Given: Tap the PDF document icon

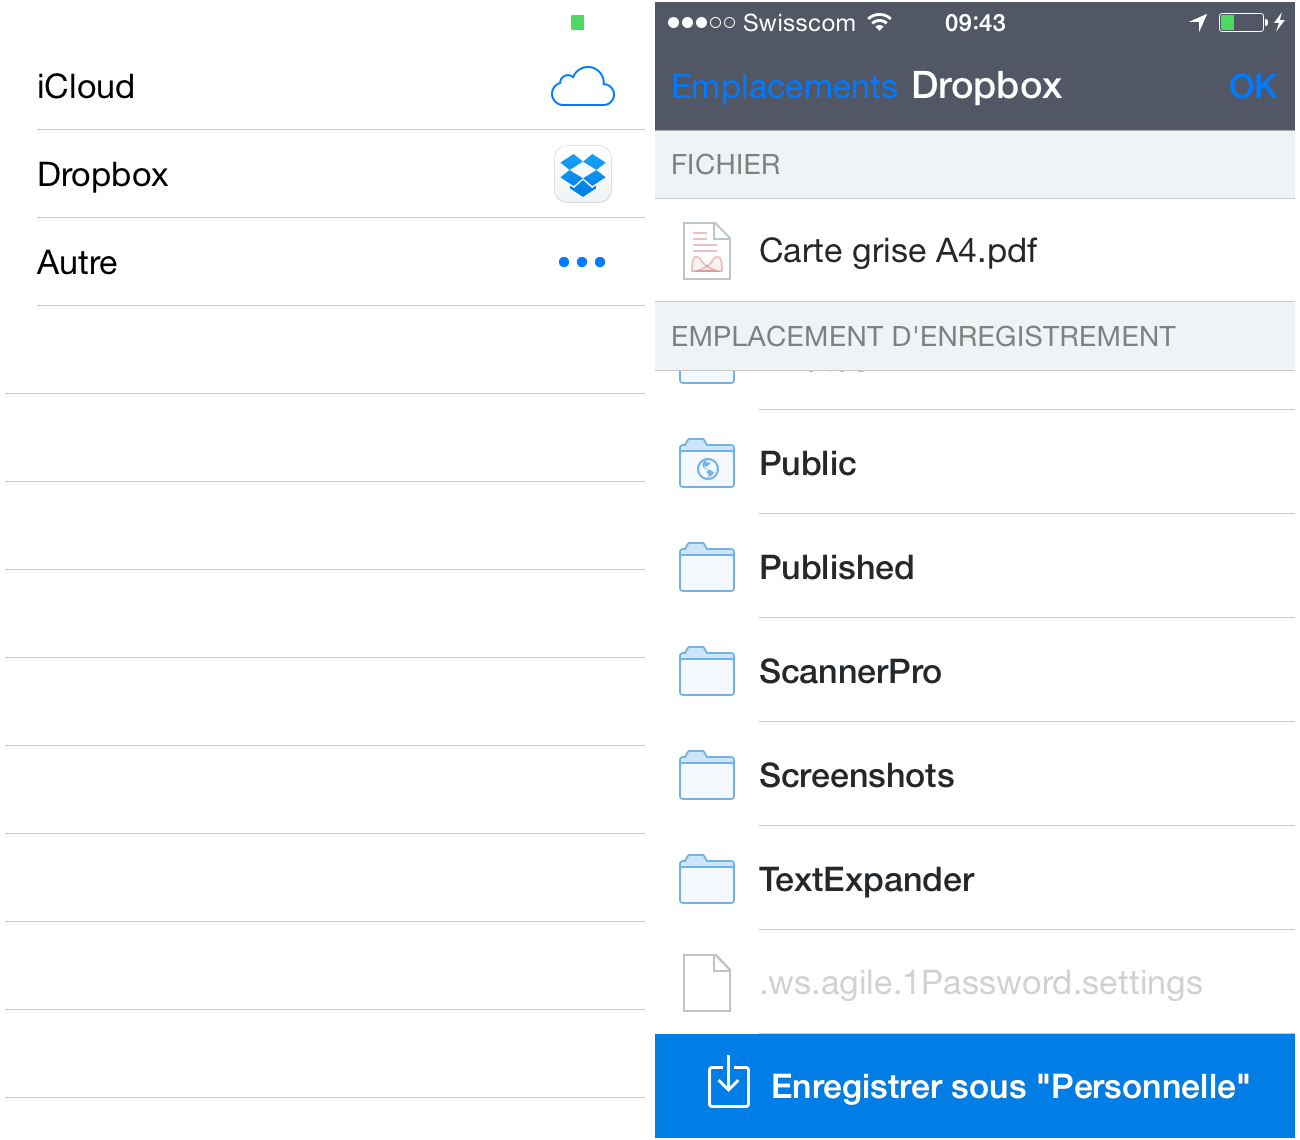Looking at the screenshot, I should [x=707, y=250].
